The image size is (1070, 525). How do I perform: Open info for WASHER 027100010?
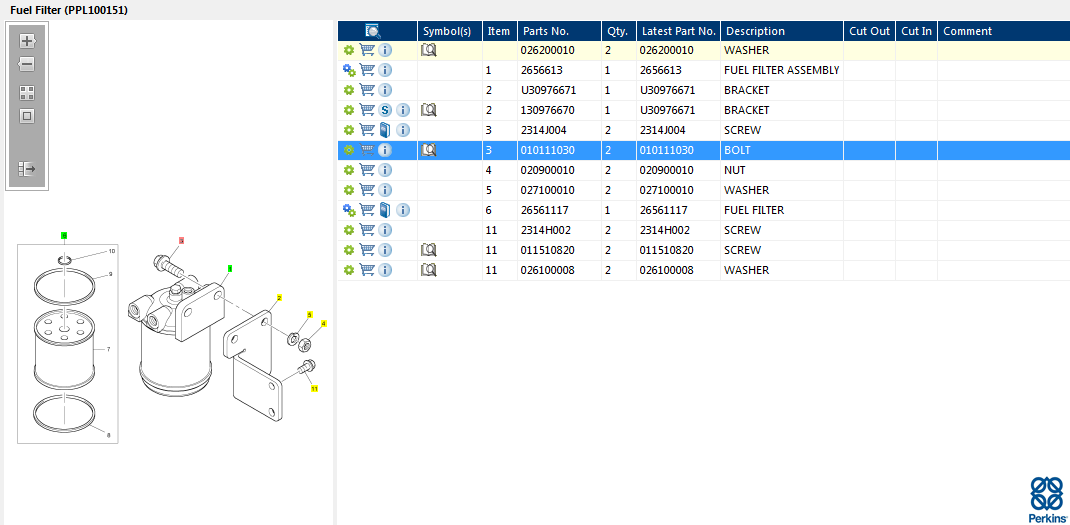pos(385,190)
